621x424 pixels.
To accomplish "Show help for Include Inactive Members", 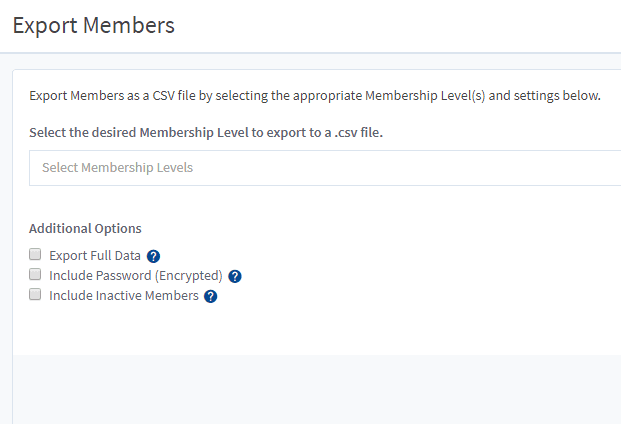I will coord(211,296).
